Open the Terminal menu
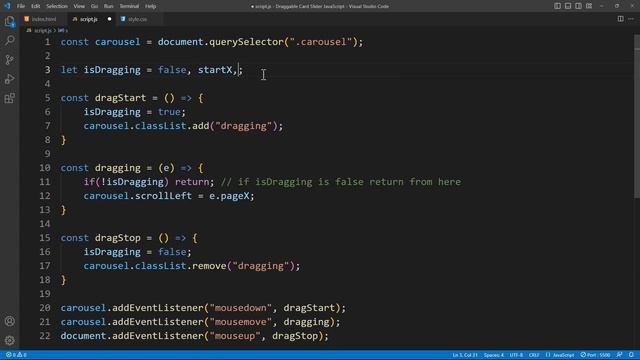 click(129, 6)
